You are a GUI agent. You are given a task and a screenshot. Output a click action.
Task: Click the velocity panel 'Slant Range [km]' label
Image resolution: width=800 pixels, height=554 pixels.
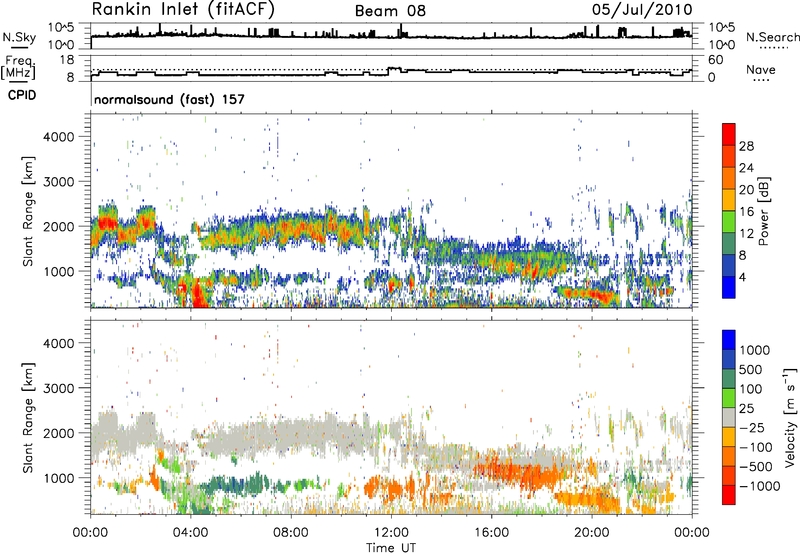[28, 417]
